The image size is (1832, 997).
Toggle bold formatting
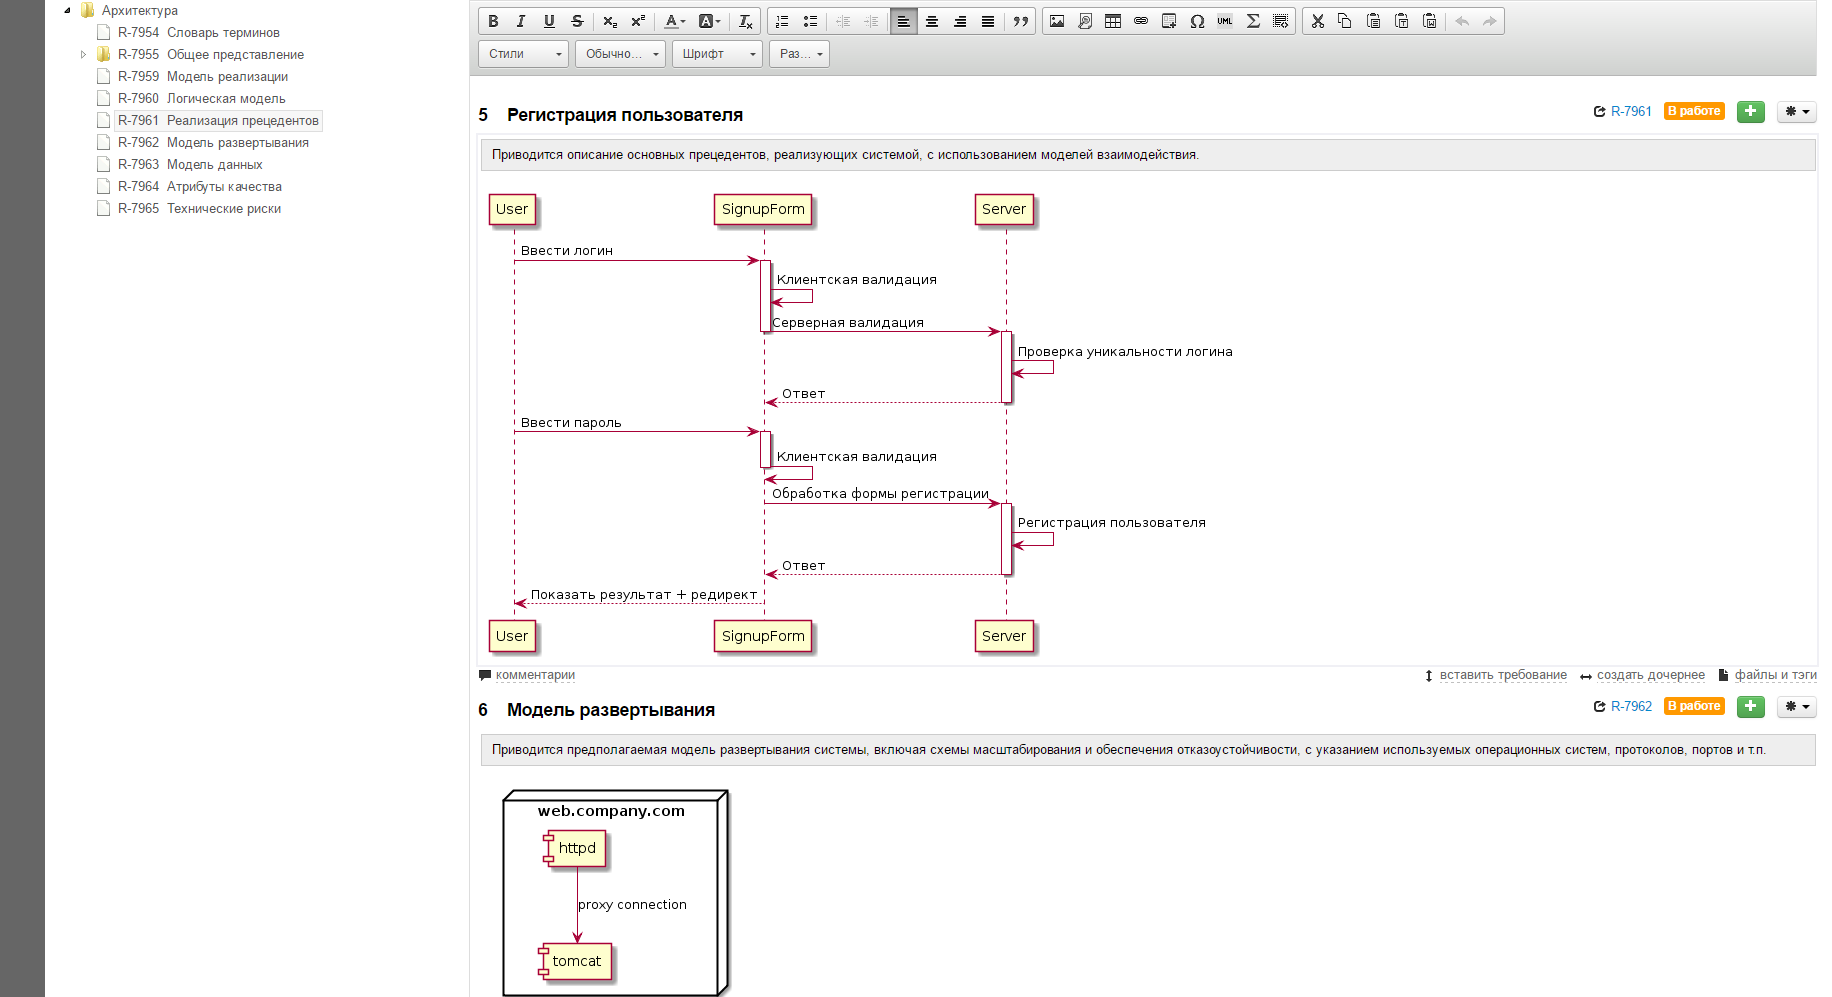point(493,21)
